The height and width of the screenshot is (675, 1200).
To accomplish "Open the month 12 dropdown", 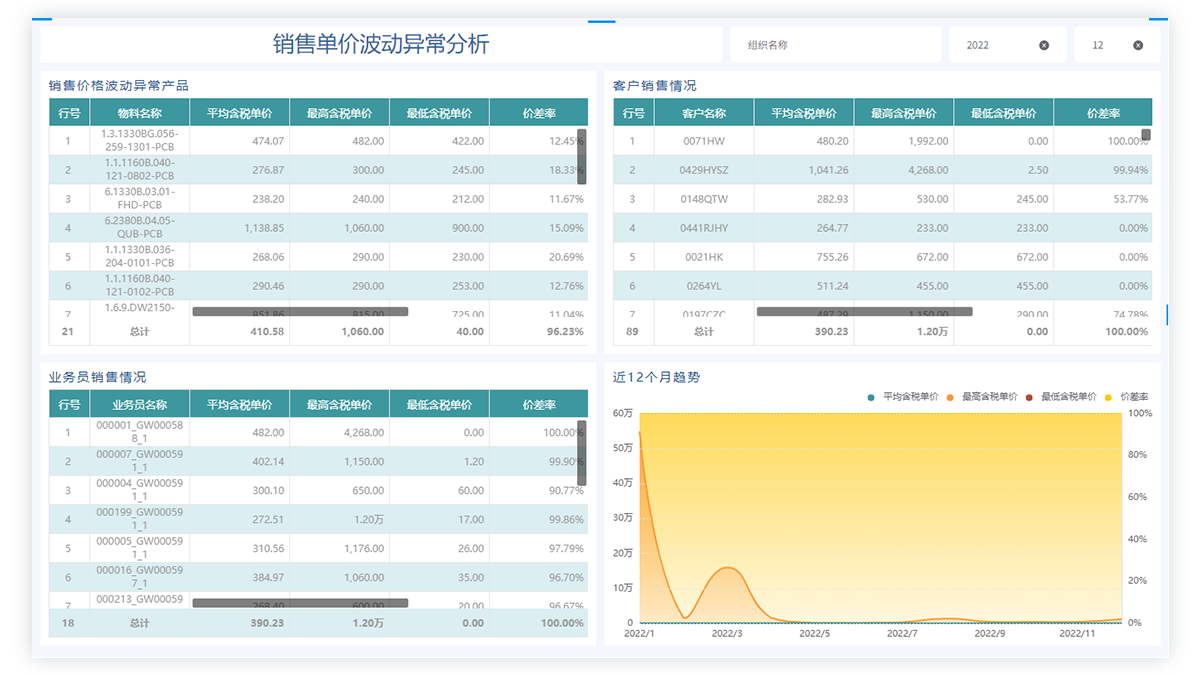I will 1105,45.
